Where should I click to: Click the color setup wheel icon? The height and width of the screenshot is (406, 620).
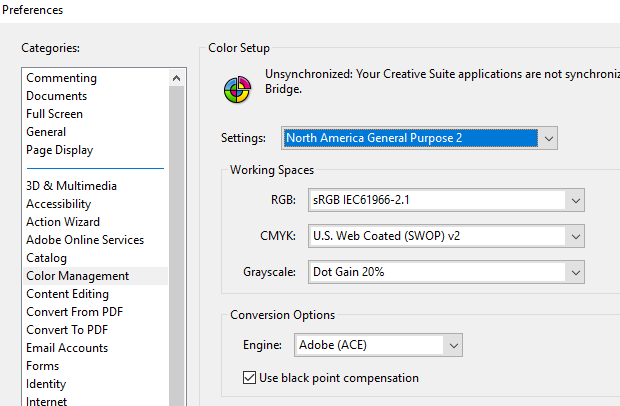(237, 90)
